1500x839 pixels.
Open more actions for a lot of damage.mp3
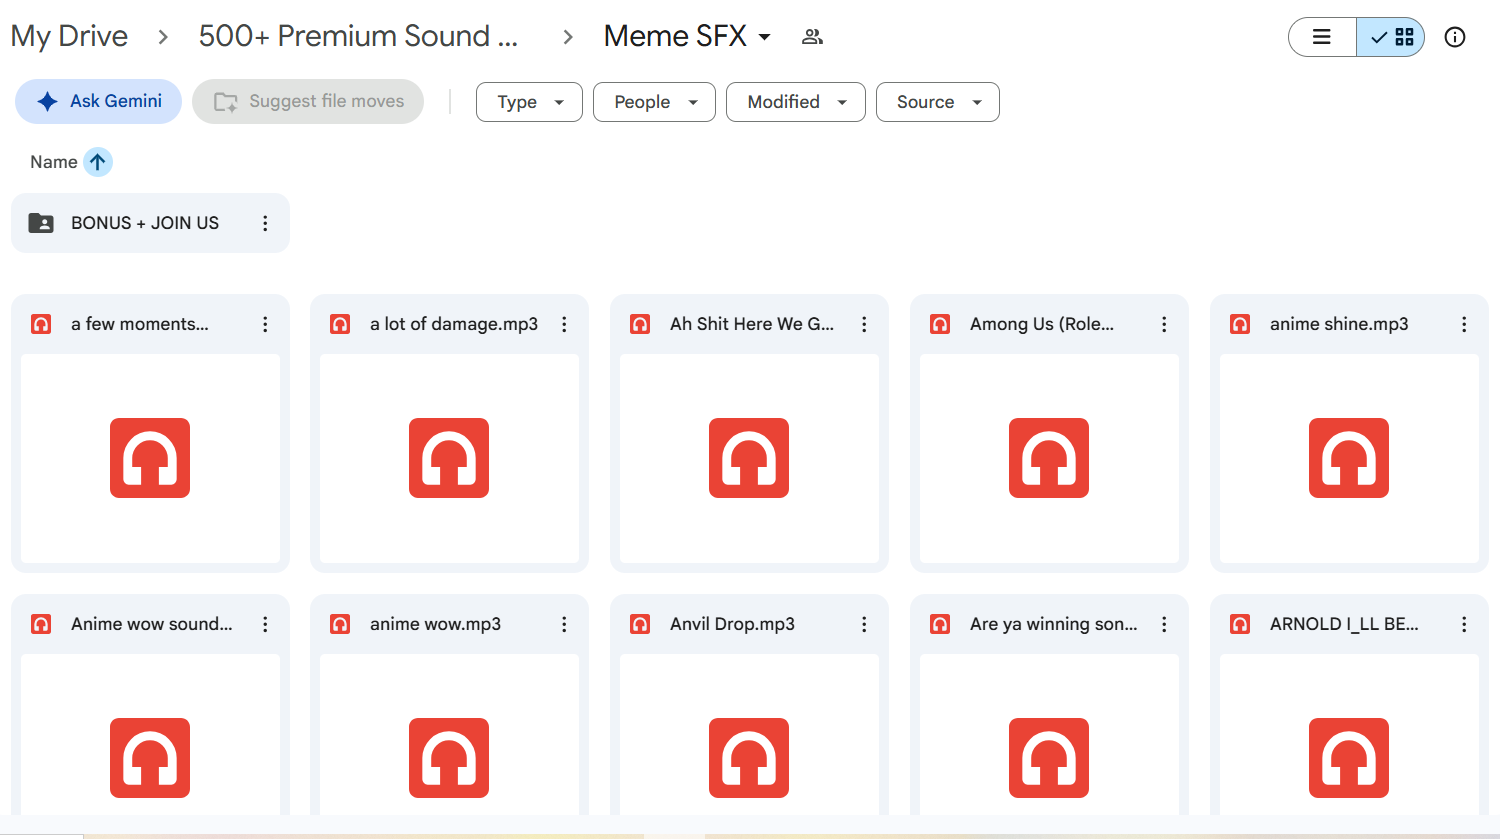coord(564,324)
